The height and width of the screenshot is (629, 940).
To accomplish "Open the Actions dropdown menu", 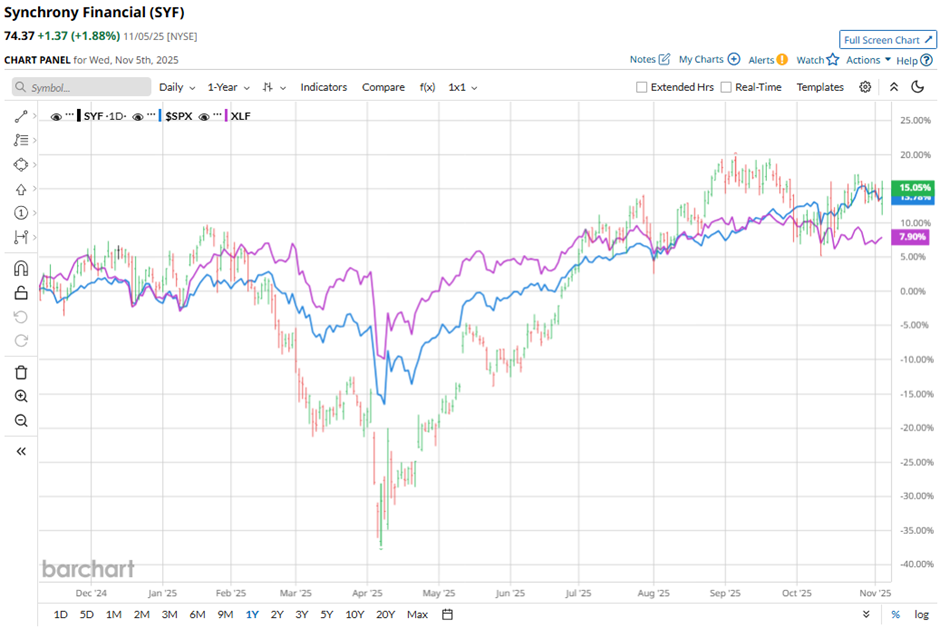I will pos(867,60).
